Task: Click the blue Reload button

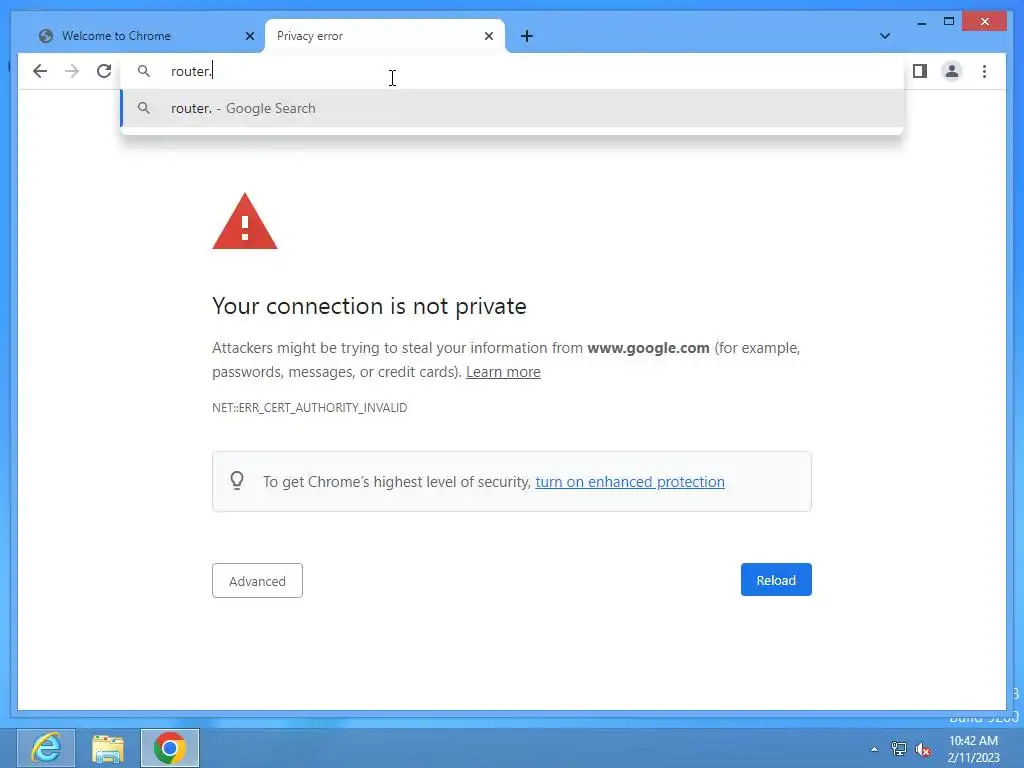Action: coord(776,580)
